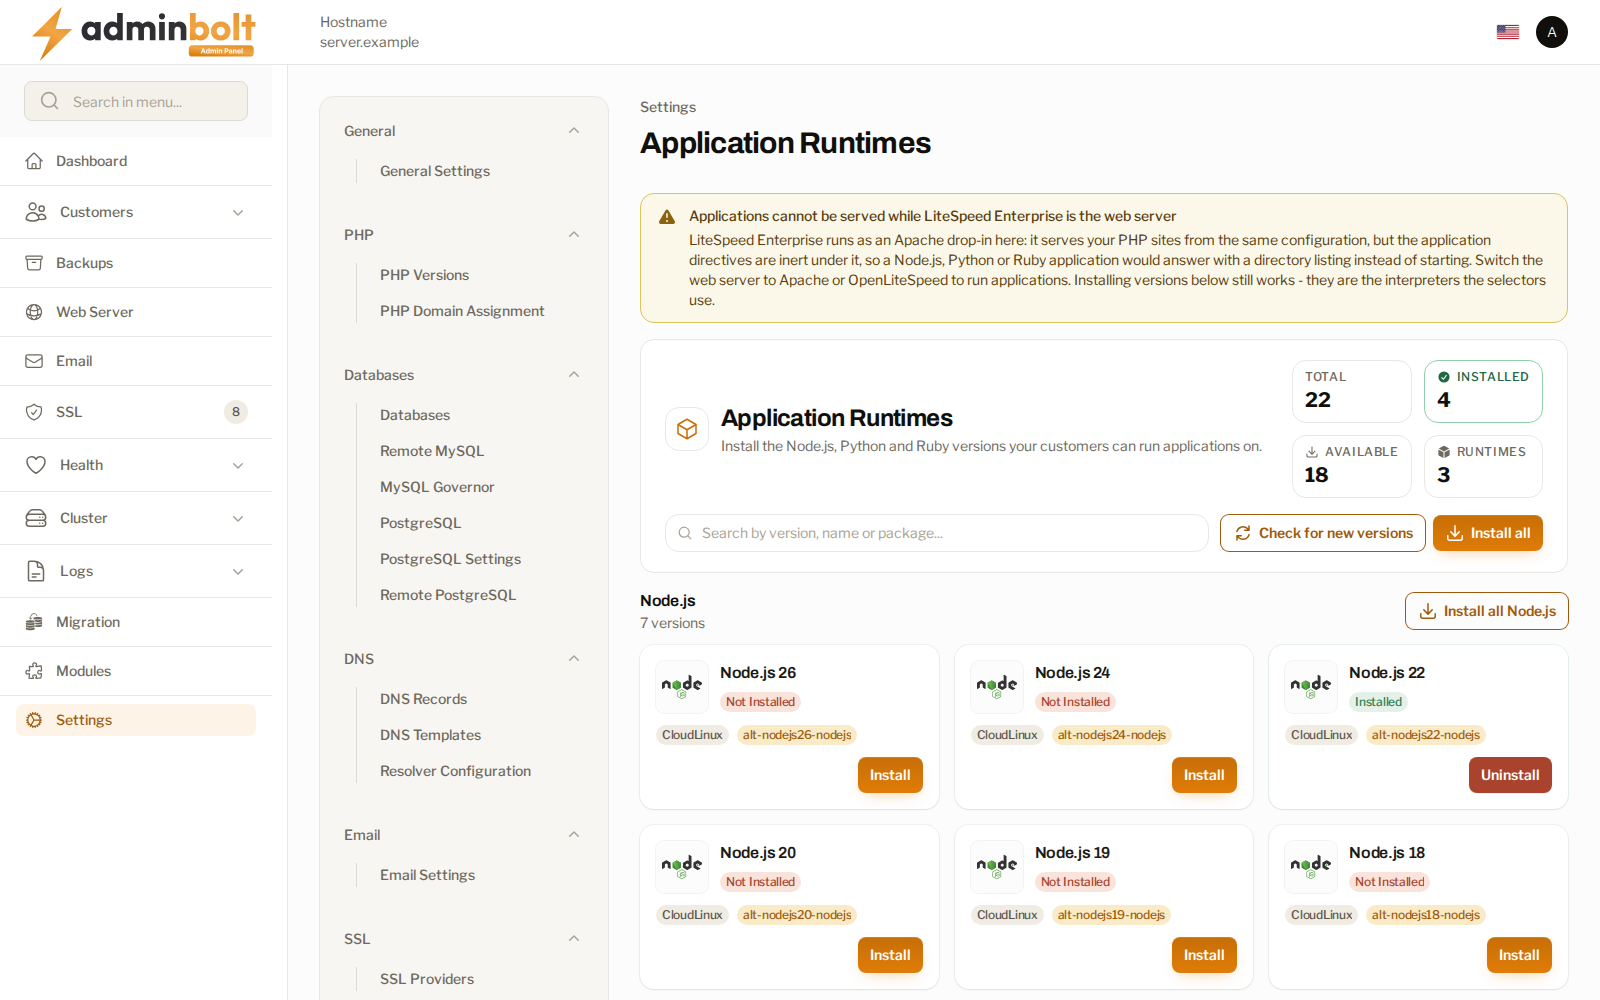Click the Customers people icon
1600x1000 pixels.
[36, 212]
